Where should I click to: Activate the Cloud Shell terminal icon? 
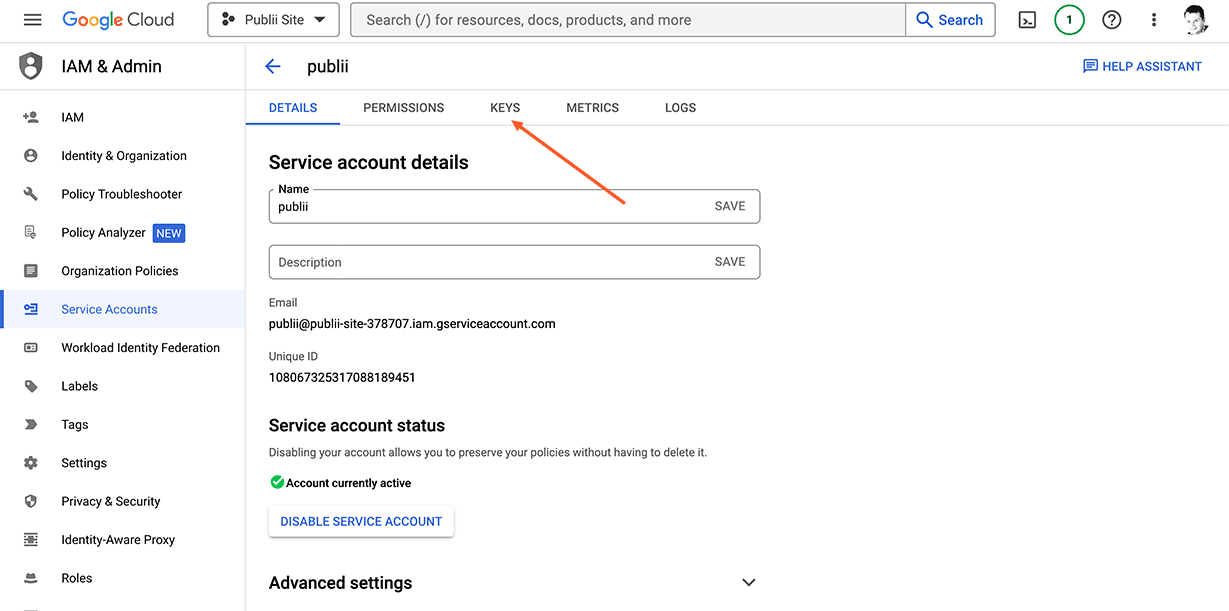[x=1027, y=19]
